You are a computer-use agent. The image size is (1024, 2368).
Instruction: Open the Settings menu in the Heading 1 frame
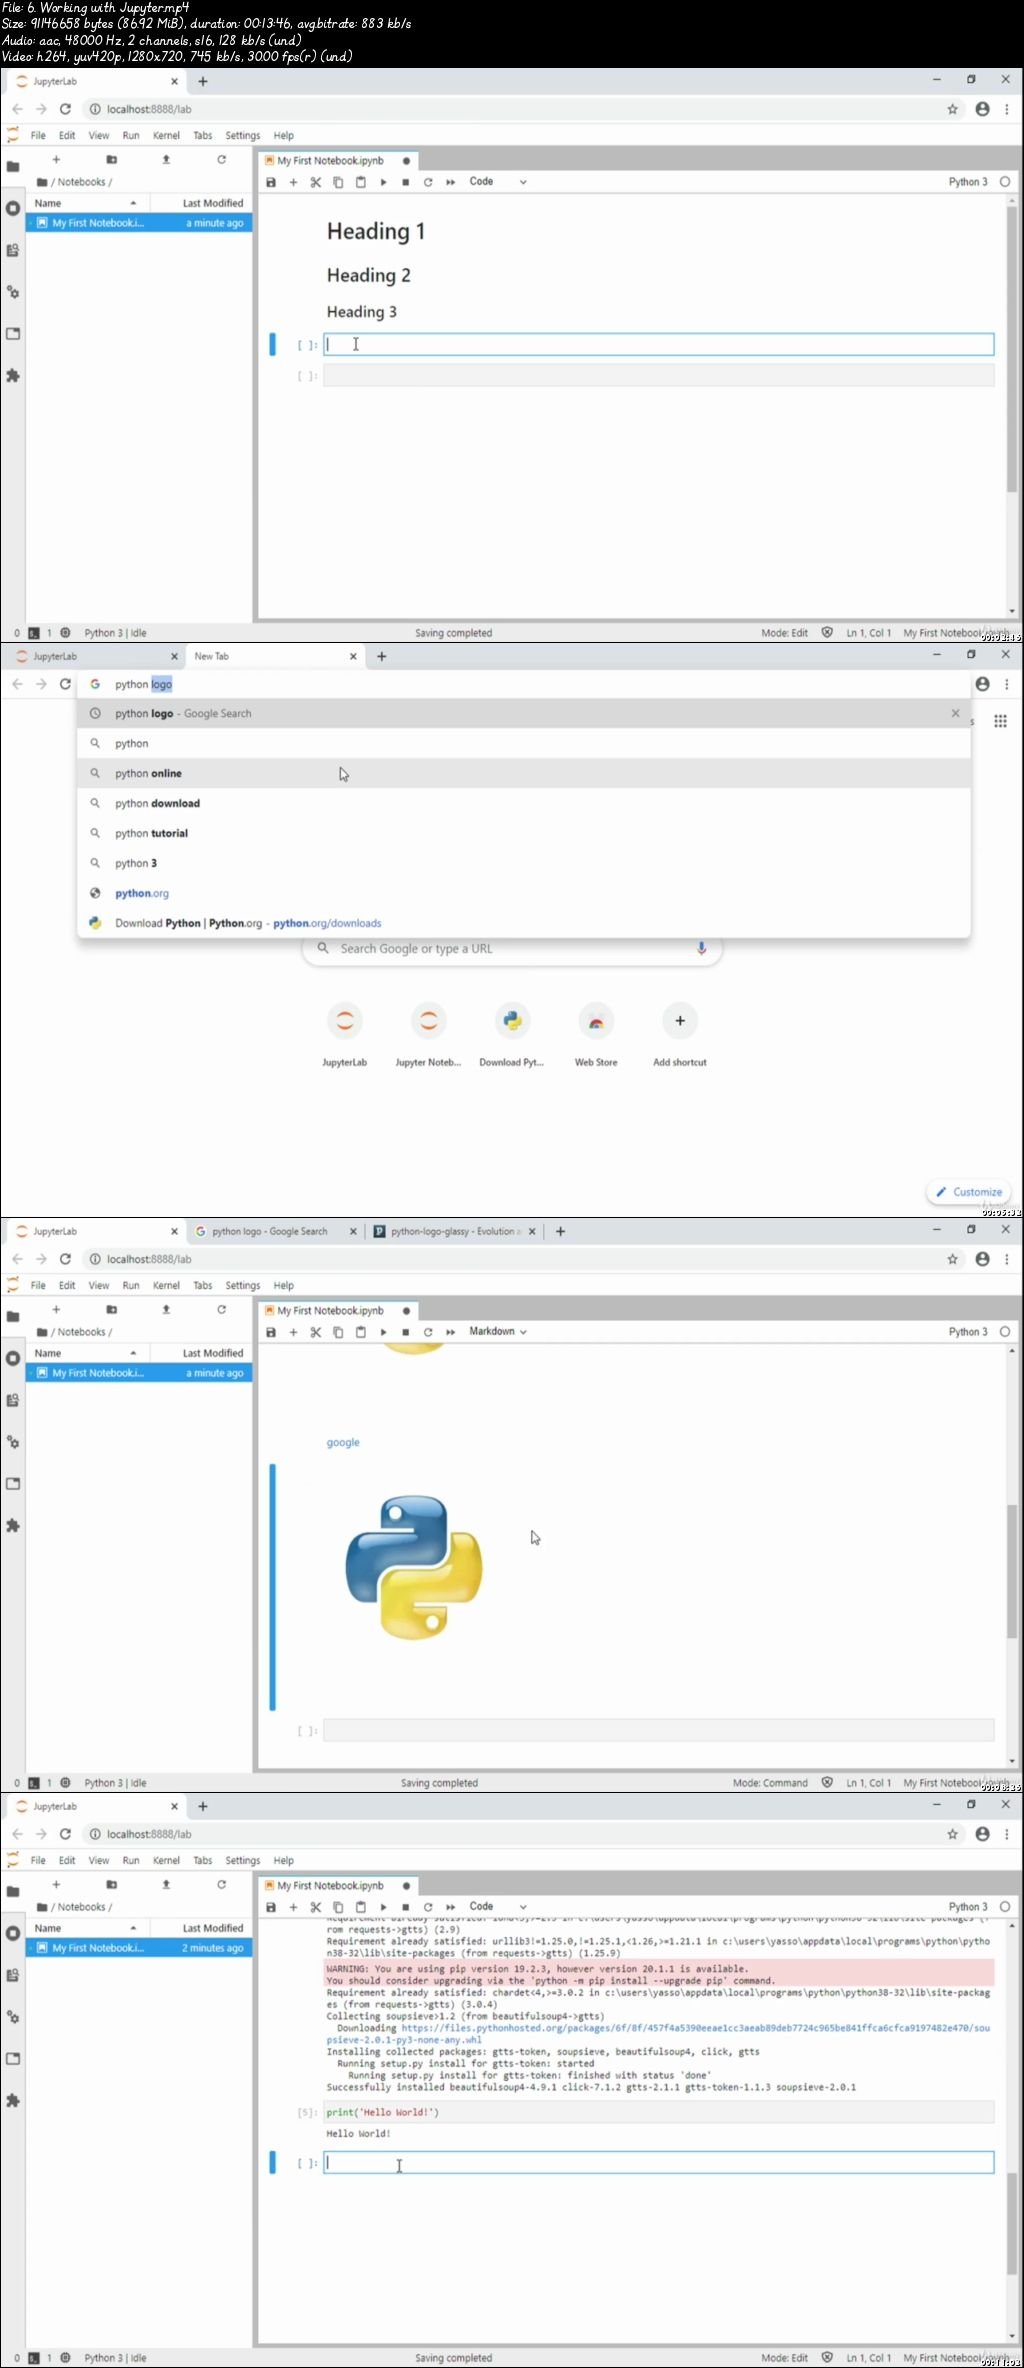pos(242,136)
